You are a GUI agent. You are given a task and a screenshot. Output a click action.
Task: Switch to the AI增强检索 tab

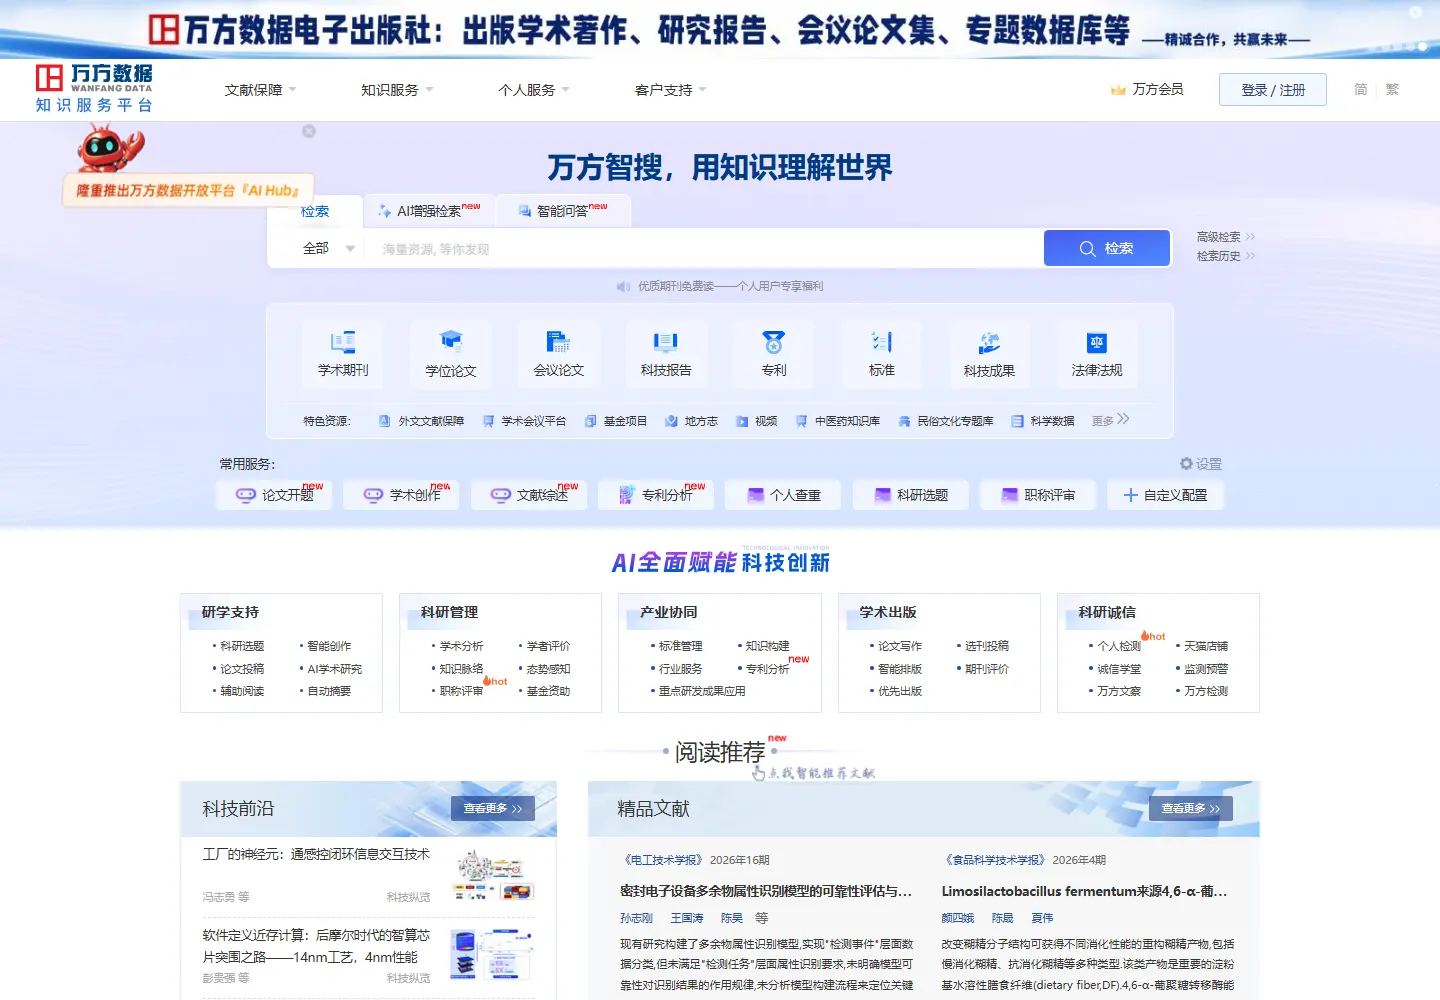coord(429,211)
